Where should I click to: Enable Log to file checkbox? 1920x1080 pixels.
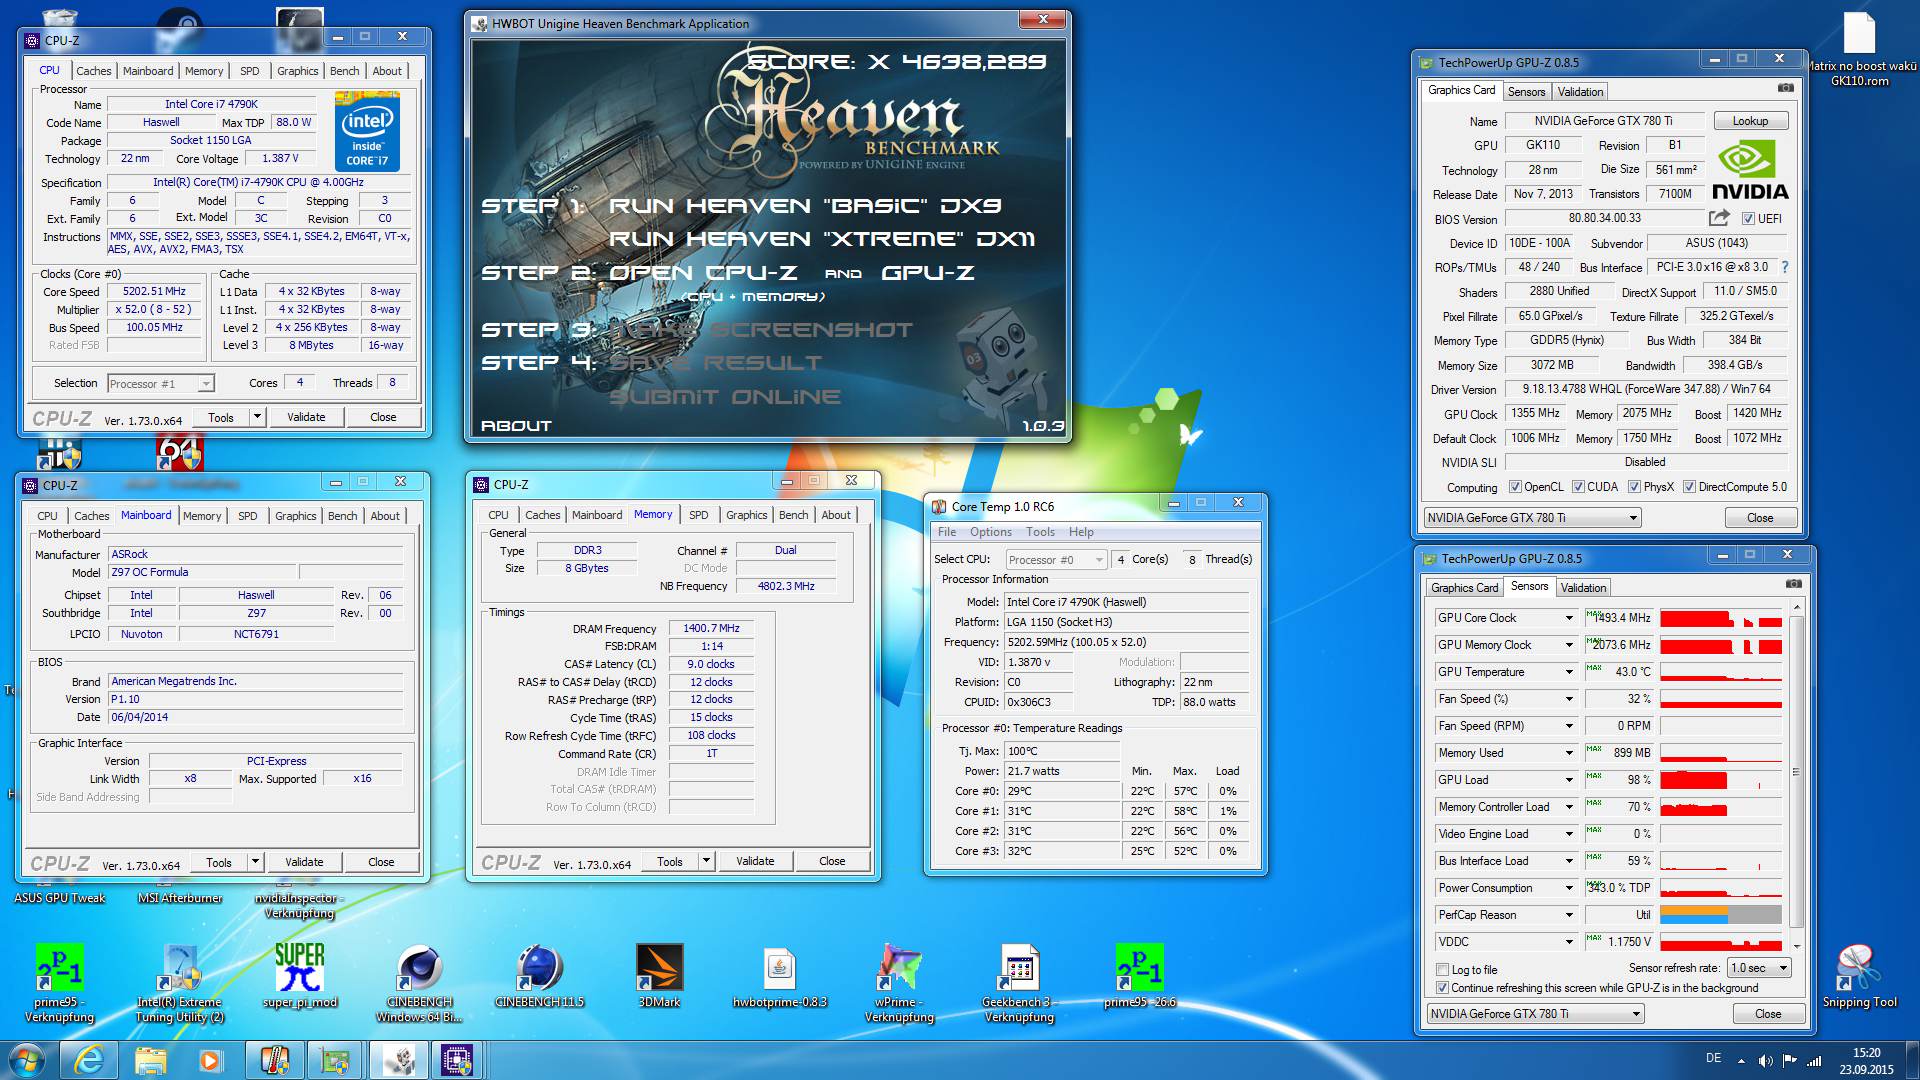1442,969
